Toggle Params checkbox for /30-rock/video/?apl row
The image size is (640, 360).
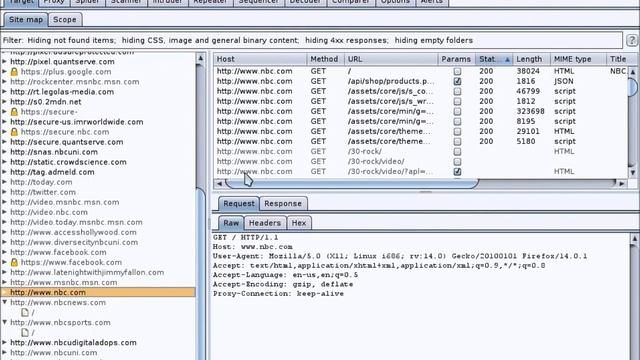pos(457,171)
